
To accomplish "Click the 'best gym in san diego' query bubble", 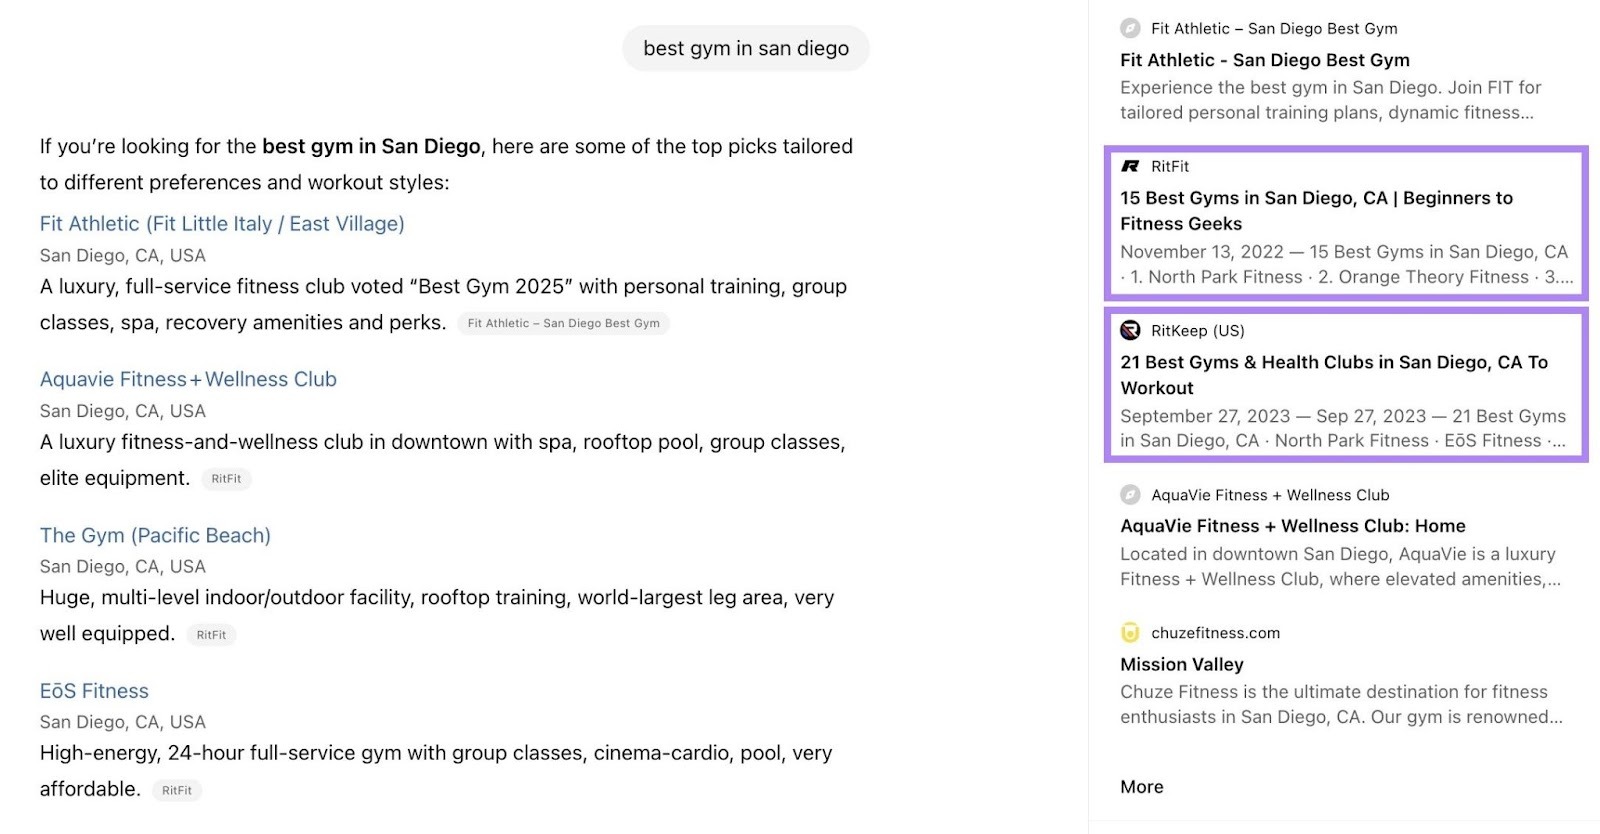I will (745, 48).
